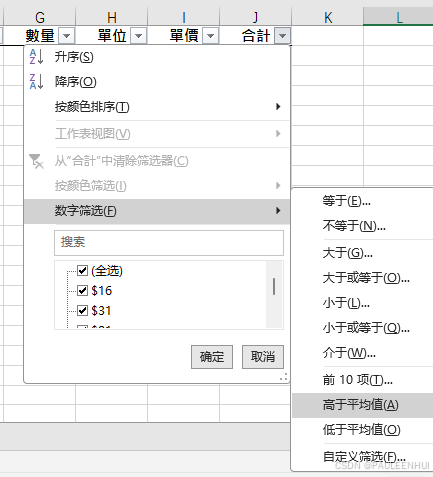Uncheck the $31 checkbox

[x=82, y=310]
